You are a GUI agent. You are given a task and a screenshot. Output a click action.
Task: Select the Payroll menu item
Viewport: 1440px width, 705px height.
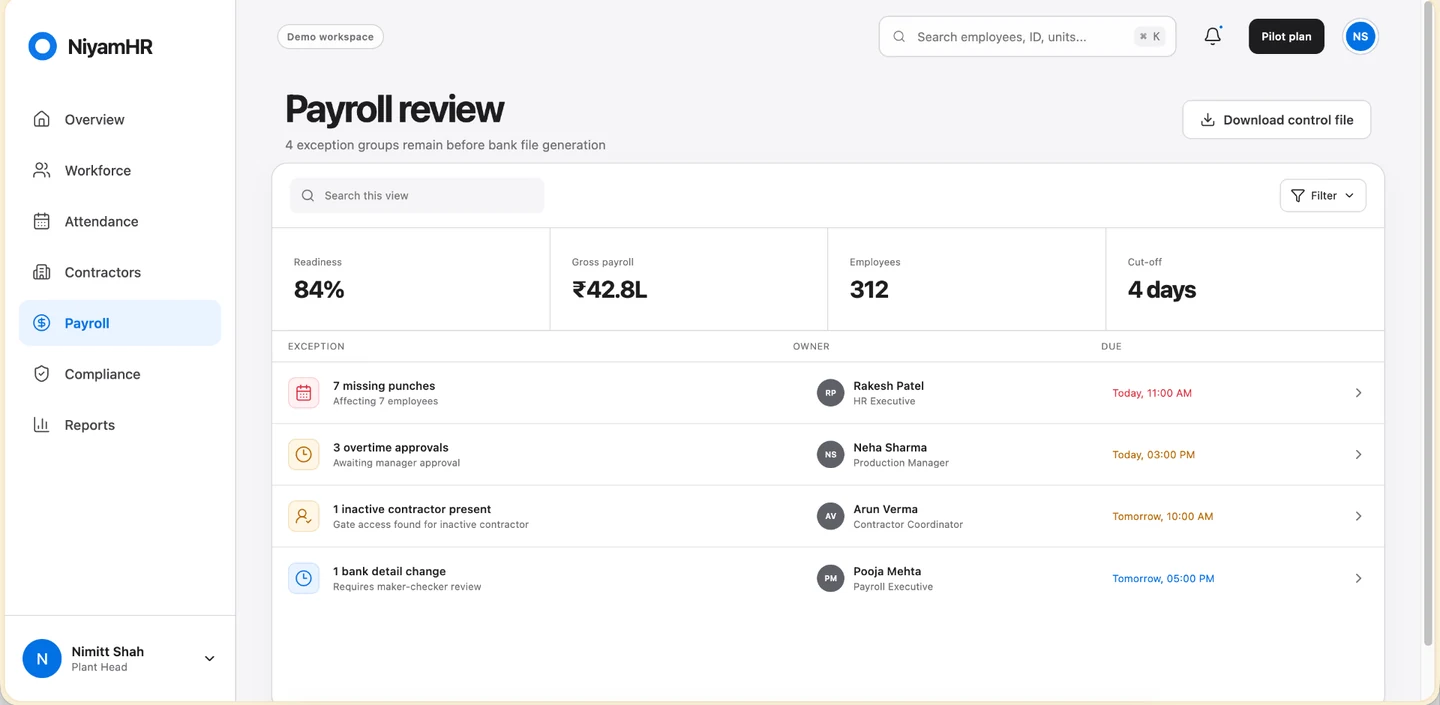[120, 323]
